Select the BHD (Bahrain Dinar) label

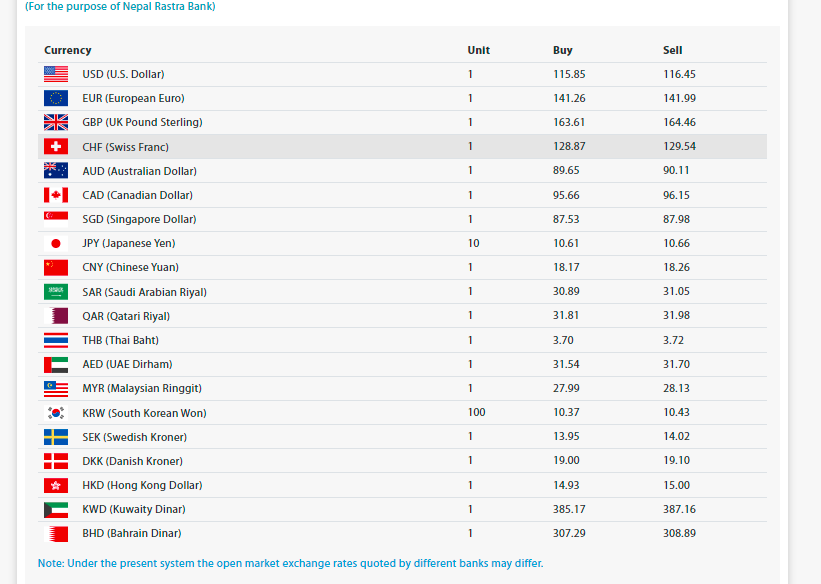tap(131, 533)
